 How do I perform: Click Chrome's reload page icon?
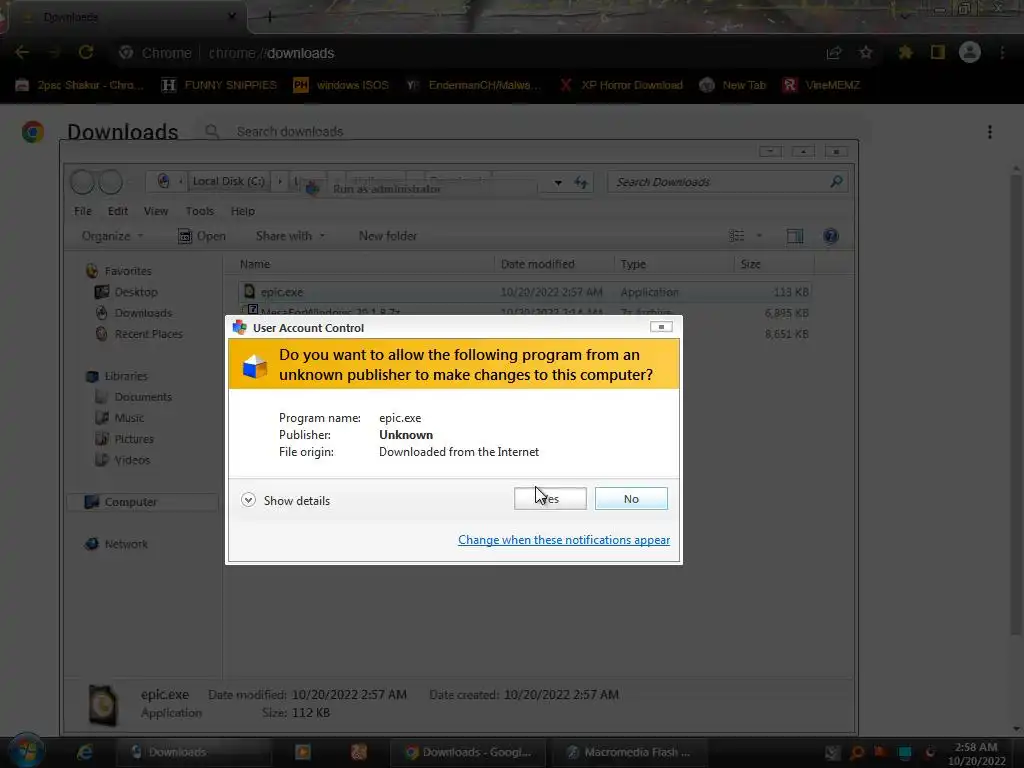[86, 52]
